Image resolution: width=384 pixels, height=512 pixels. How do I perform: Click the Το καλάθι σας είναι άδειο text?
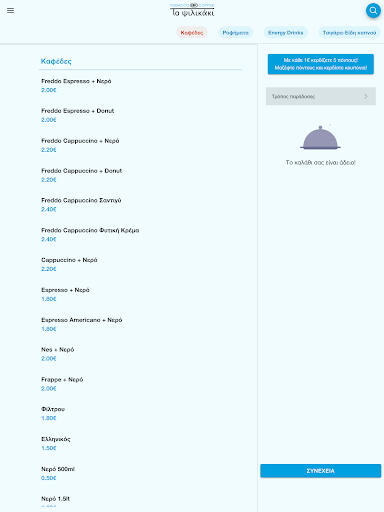pos(320,163)
